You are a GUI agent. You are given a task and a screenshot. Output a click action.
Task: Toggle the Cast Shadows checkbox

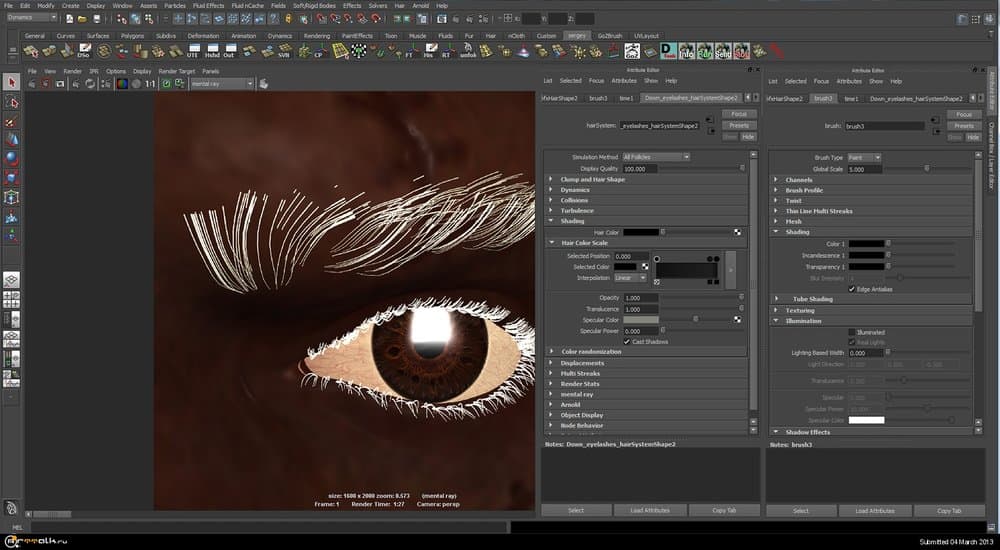[x=627, y=341]
